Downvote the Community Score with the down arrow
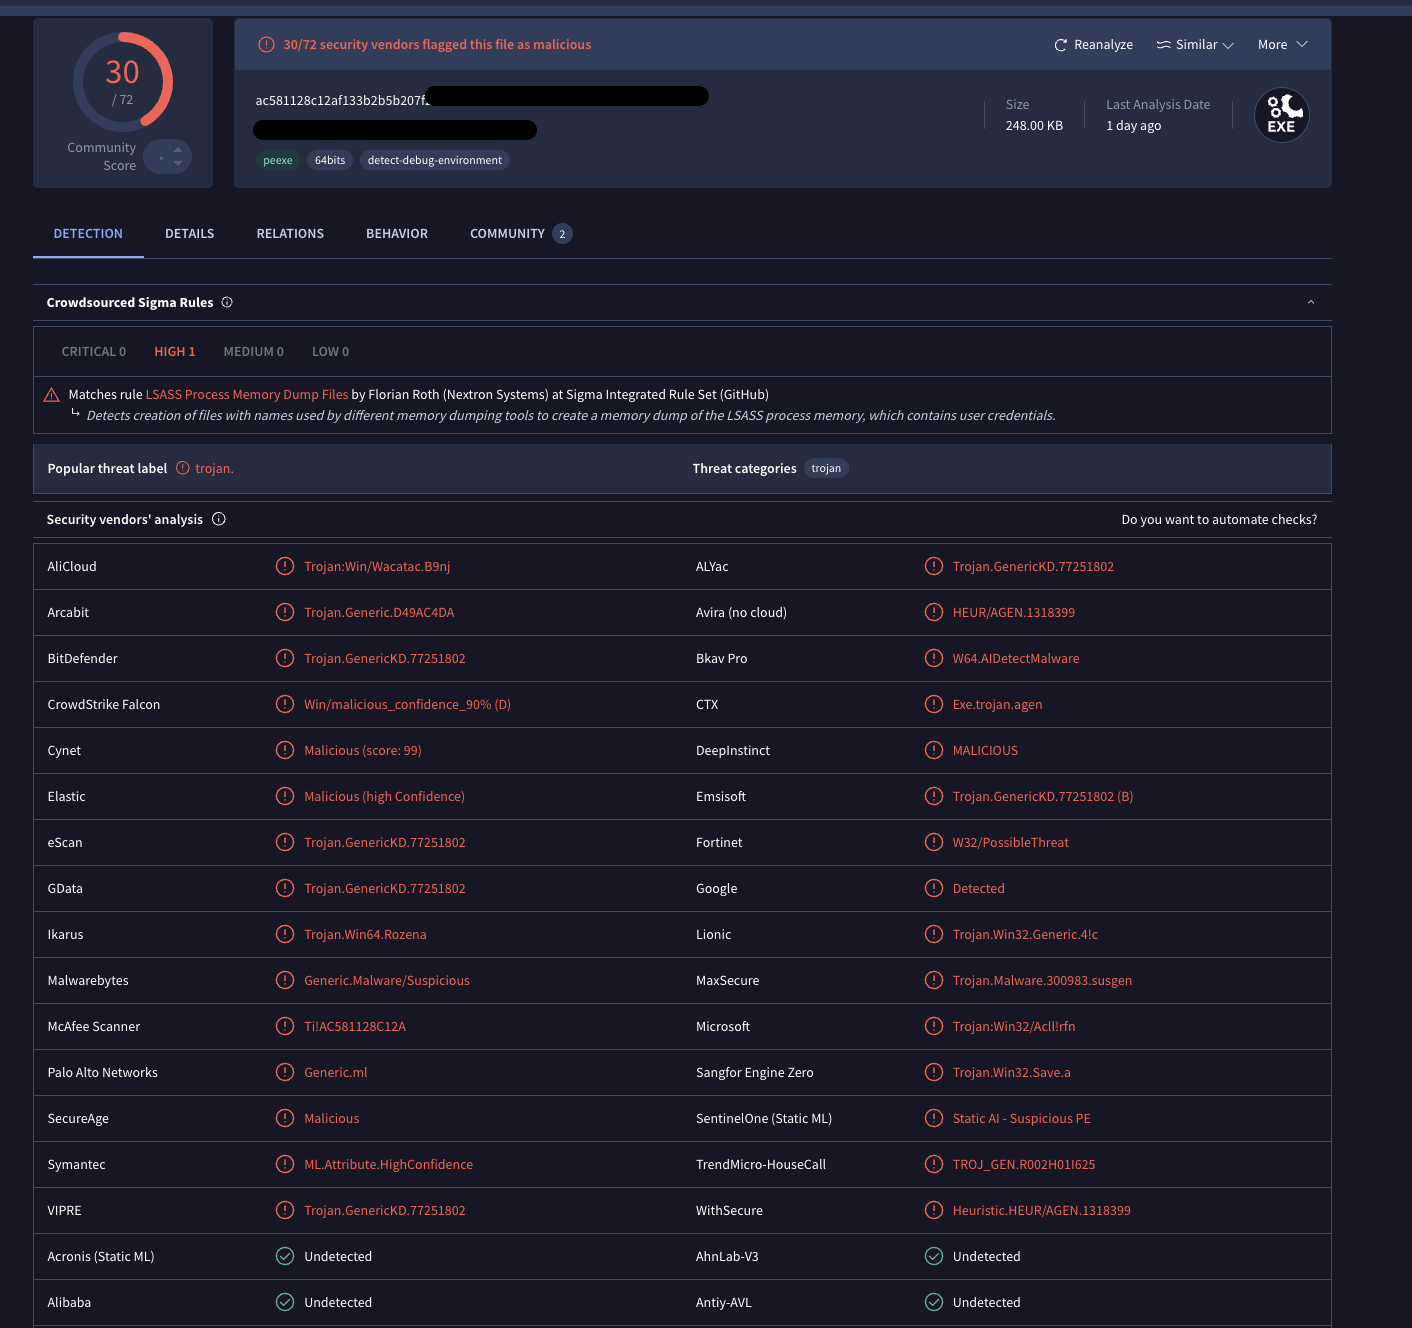1412x1328 pixels. tap(178, 163)
